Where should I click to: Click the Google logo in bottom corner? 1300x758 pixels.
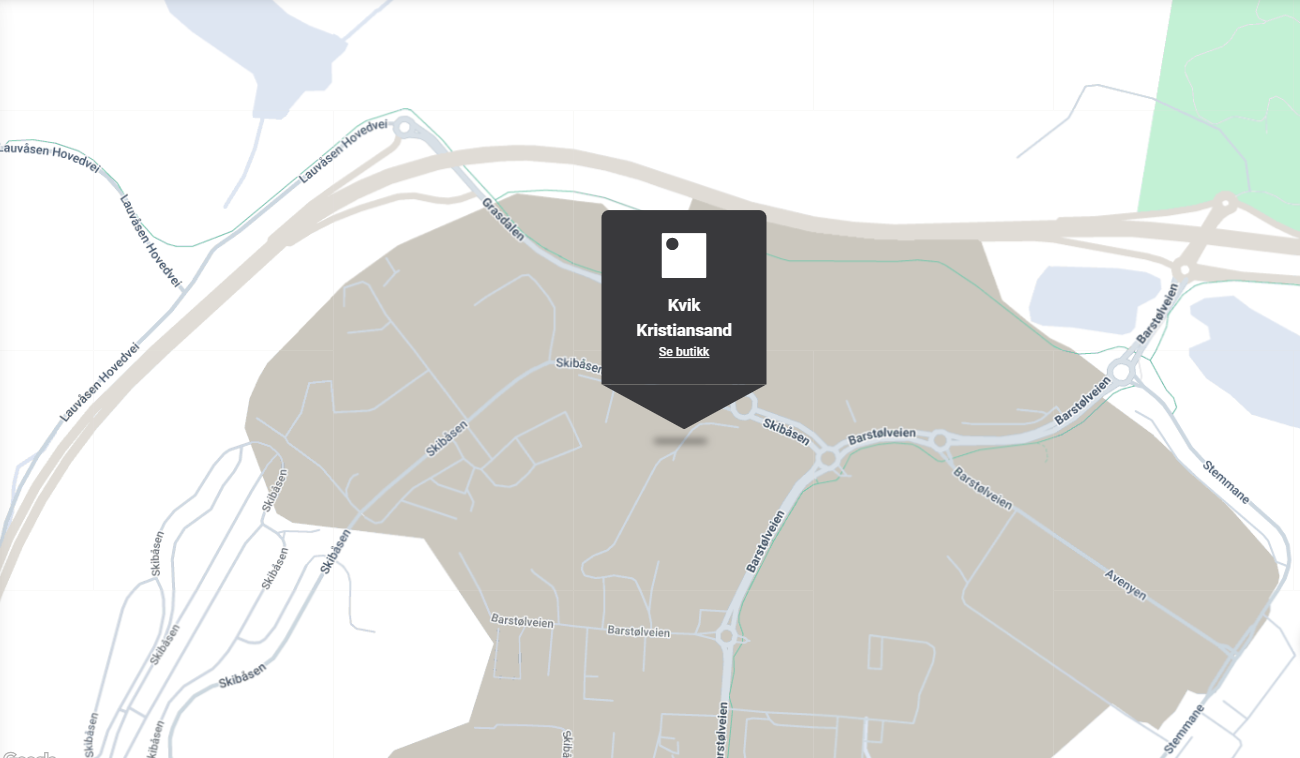tap(28, 753)
